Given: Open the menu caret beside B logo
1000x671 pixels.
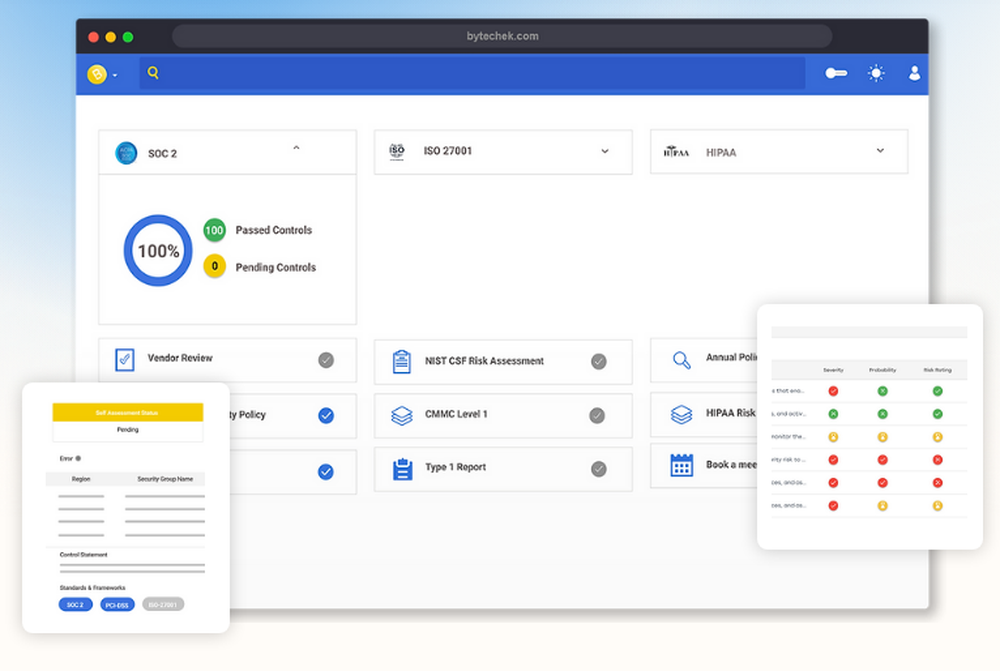Looking at the screenshot, I should tap(115, 75).
